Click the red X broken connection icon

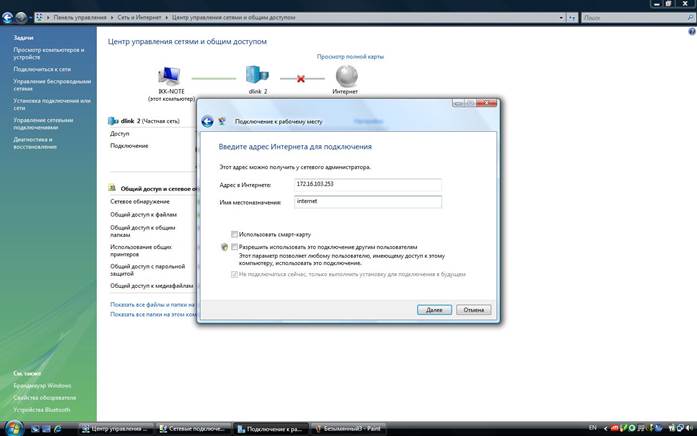(x=301, y=78)
